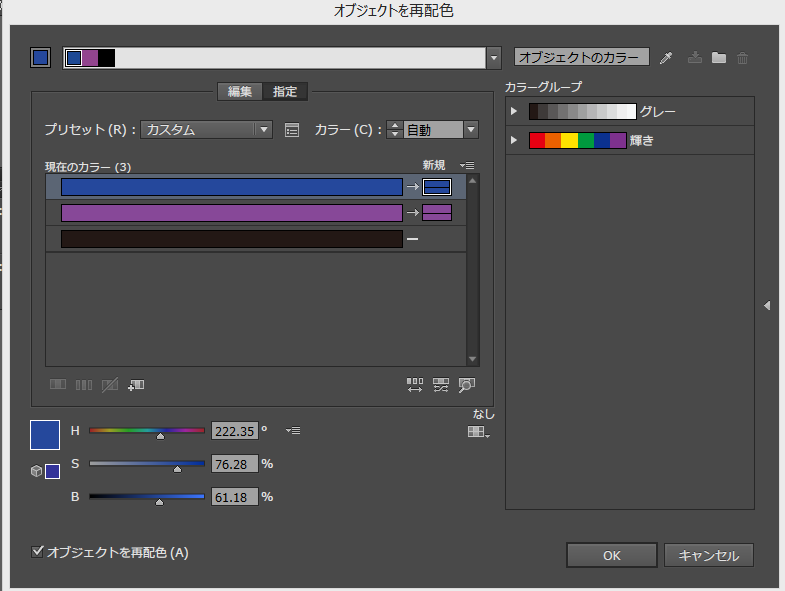The width and height of the screenshot is (785, 591).
Task: Click the 現在のカラー (3) header text
Action: click(x=88, y=167)
